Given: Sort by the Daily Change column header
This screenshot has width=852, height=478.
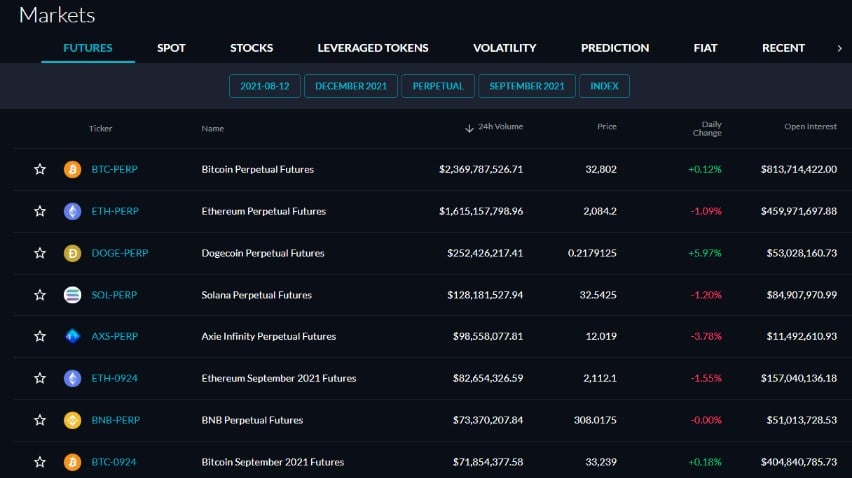Looking at the screenshot, I should tap(707, 129).
